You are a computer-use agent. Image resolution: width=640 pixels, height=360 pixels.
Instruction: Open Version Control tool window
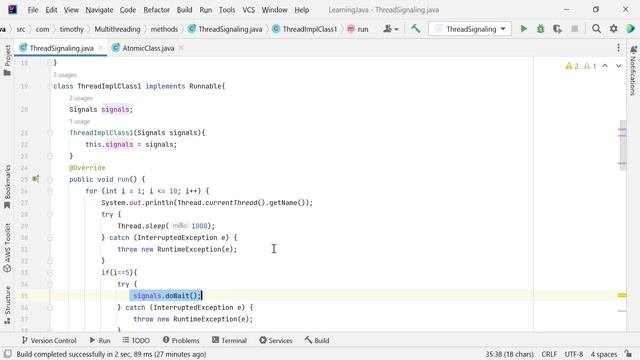[49, 340]
